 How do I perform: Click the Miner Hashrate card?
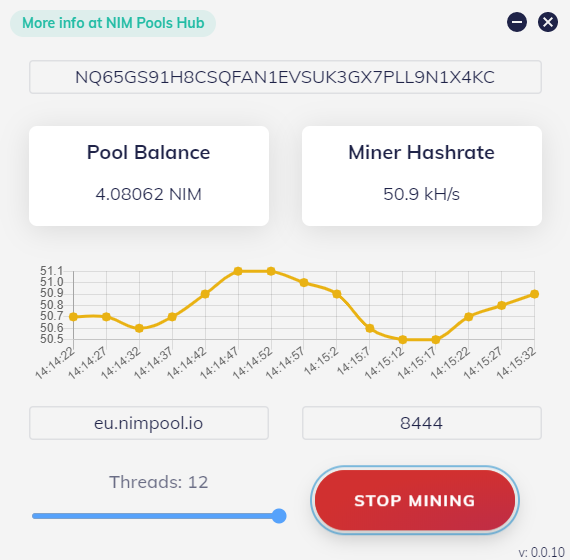click(422, 176)
